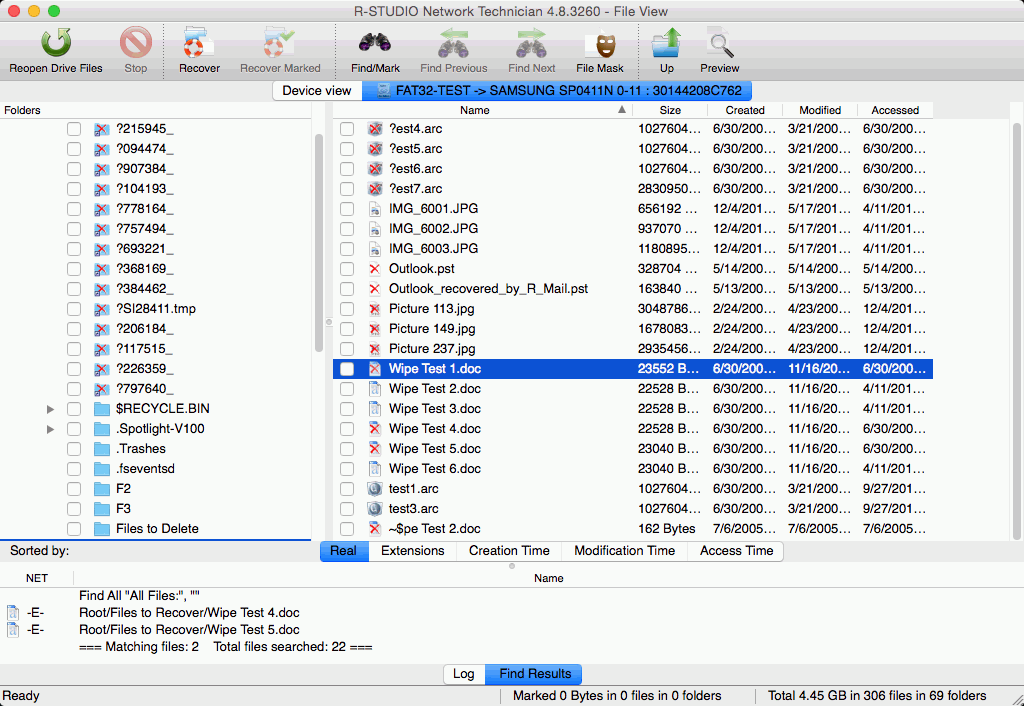Click the Files to Delete folder icon
The width and height of the screenshot is (1024, 706).
point(101,529)
